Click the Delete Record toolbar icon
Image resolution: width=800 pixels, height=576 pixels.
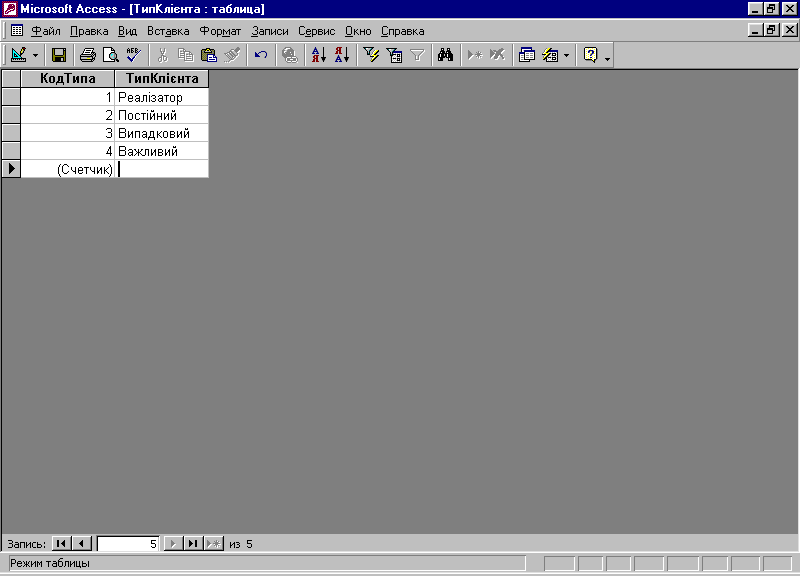(497, 55)
